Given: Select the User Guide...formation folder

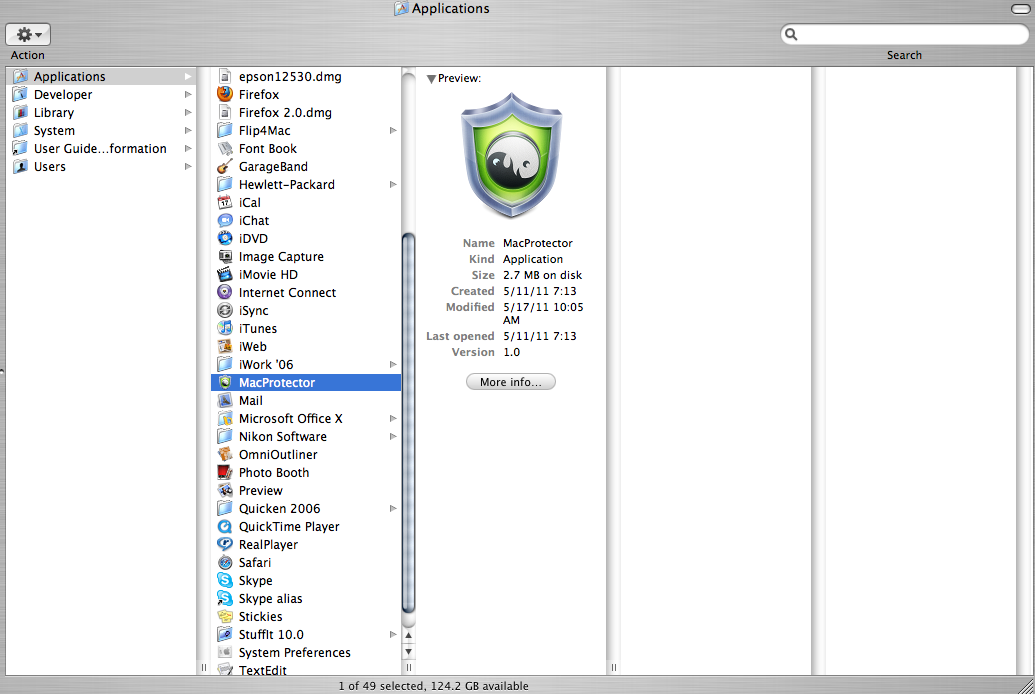Looking at the screenshot, I should pyautogui.click(x=102, y=149).
